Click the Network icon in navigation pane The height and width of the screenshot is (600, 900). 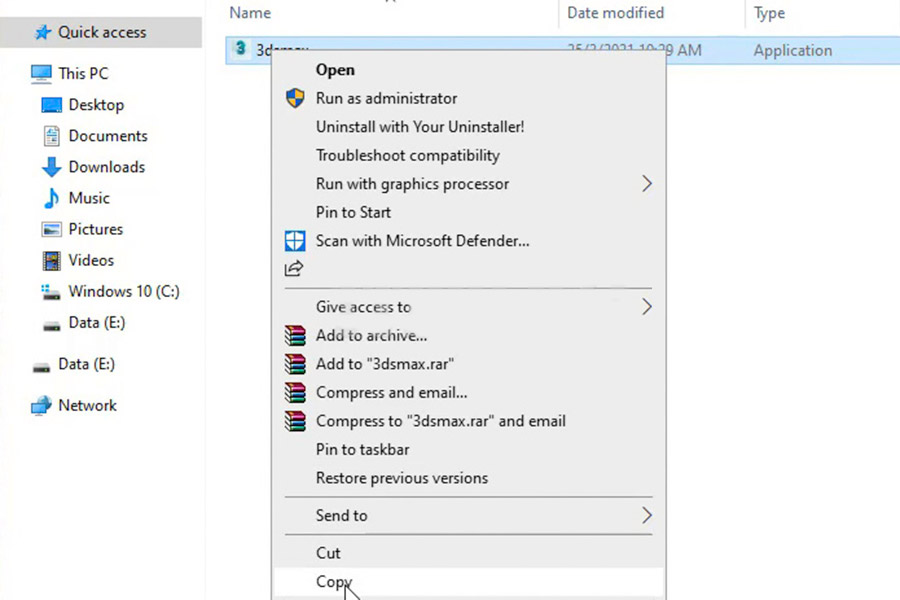(x=41, y=405)
